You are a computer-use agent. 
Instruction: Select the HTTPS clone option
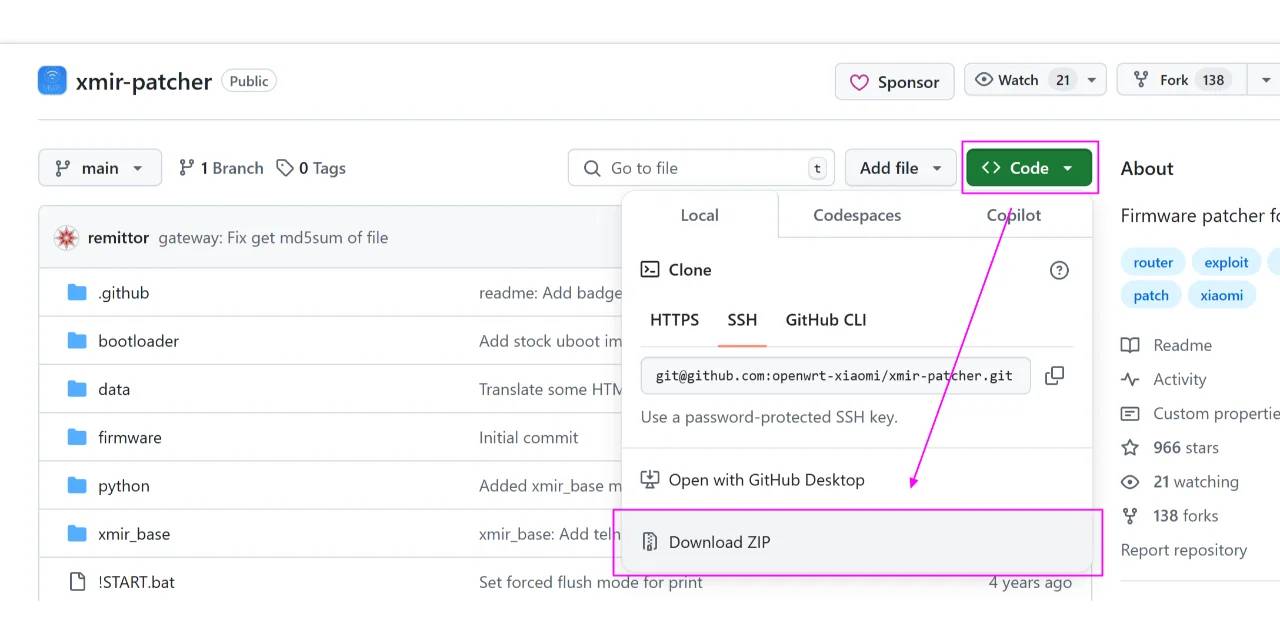pos(675,320)
